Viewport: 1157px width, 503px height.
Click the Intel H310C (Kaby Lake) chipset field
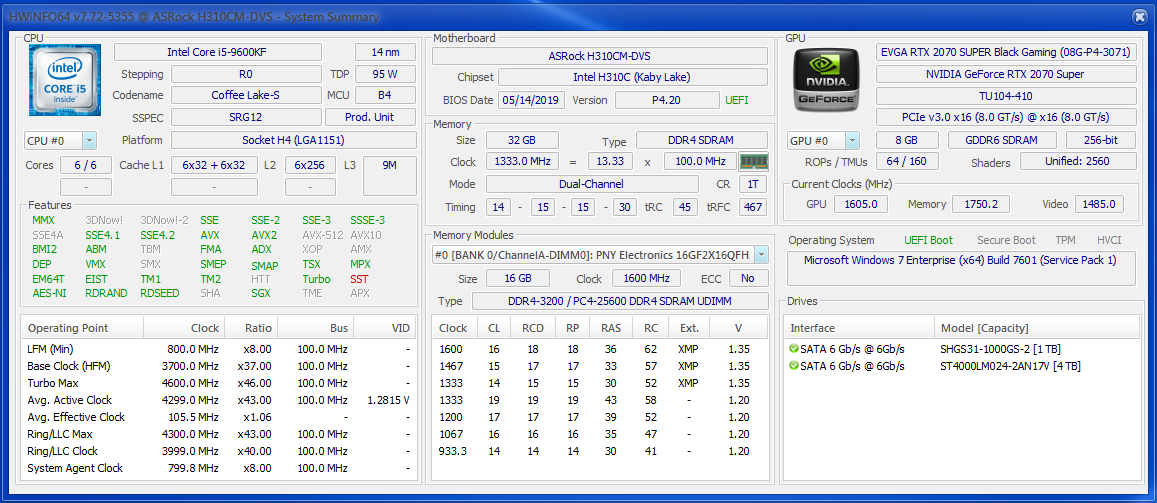(x=632, y=77)
